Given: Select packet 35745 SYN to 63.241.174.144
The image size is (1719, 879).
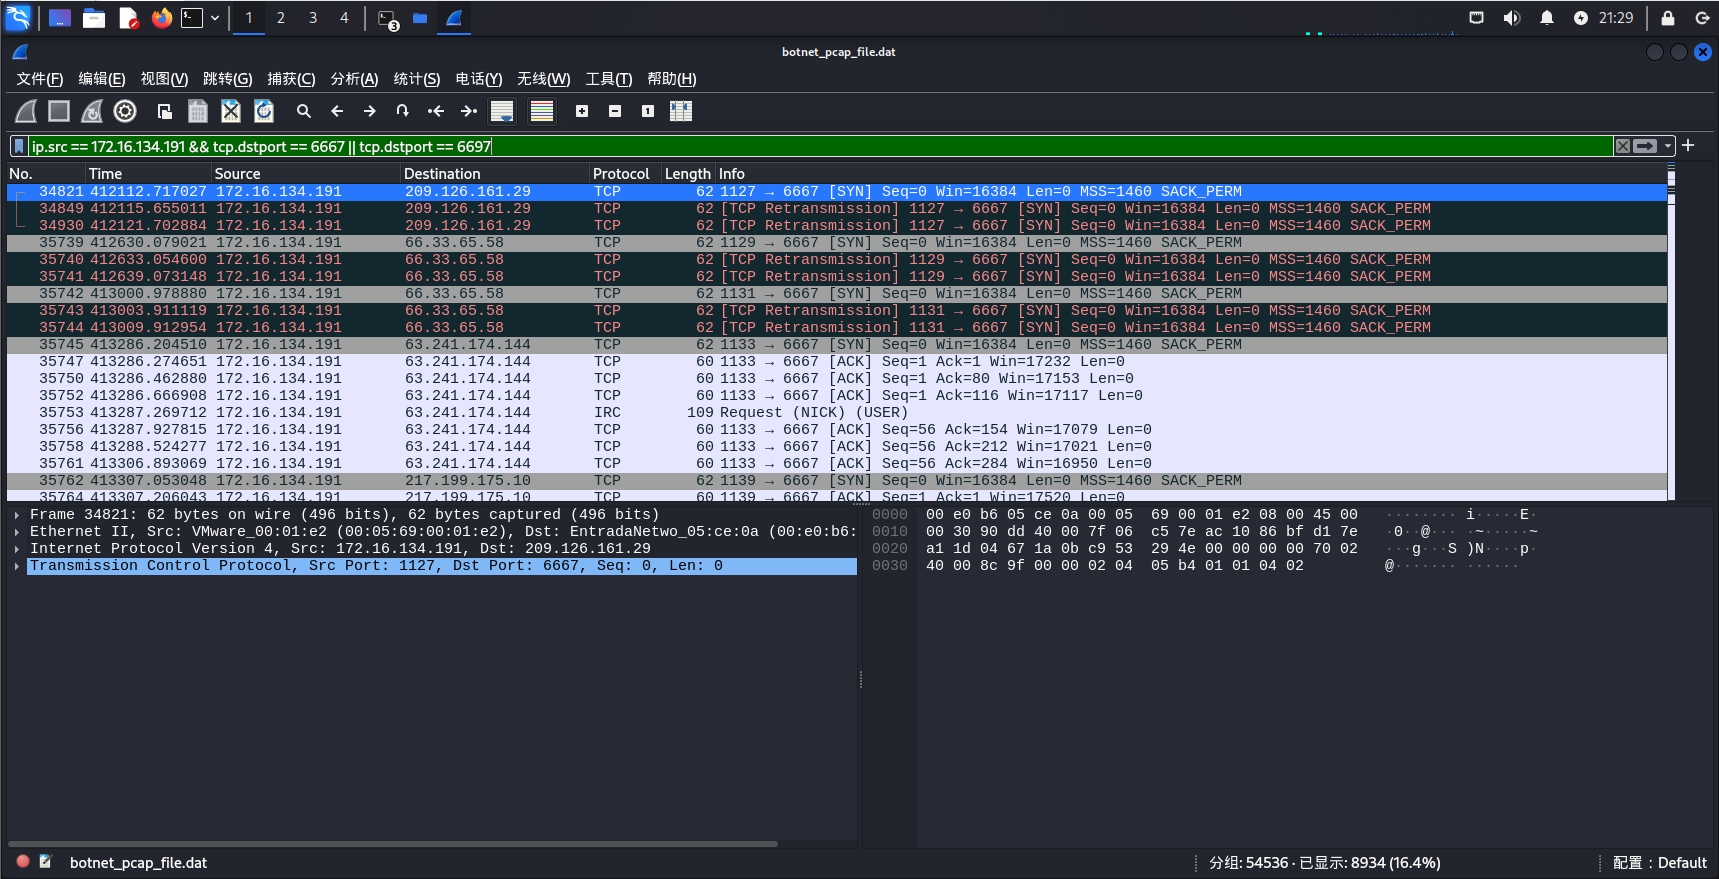Looking at the screenshot, I should pyautogui.click(x=837, y=345).
